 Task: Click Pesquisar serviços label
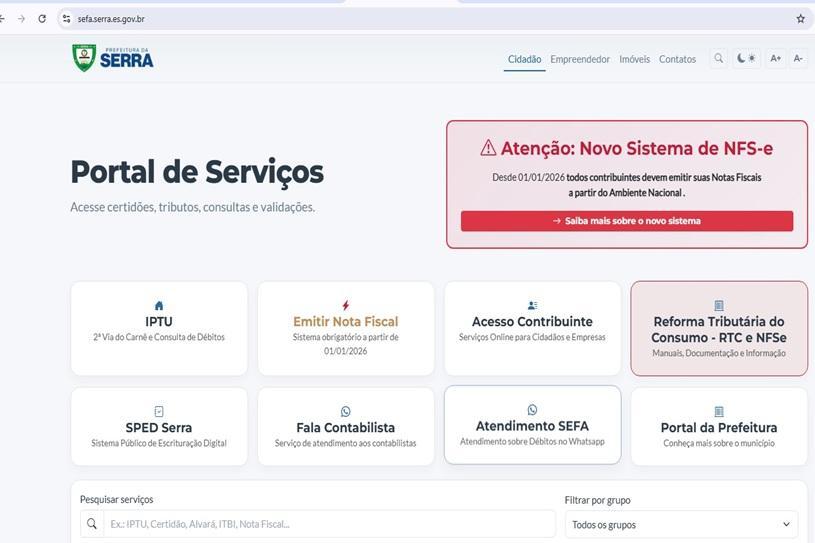[116, 499]
